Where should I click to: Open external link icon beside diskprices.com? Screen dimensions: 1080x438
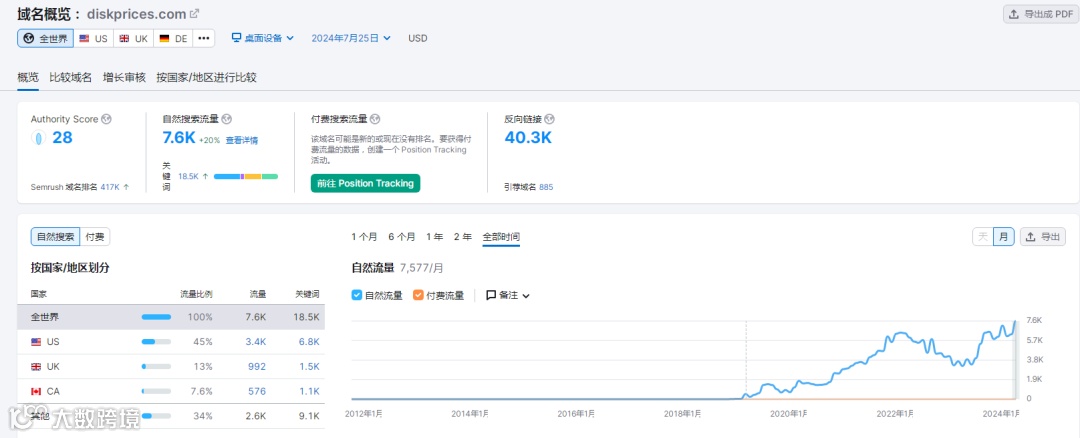tap(195, 13)
